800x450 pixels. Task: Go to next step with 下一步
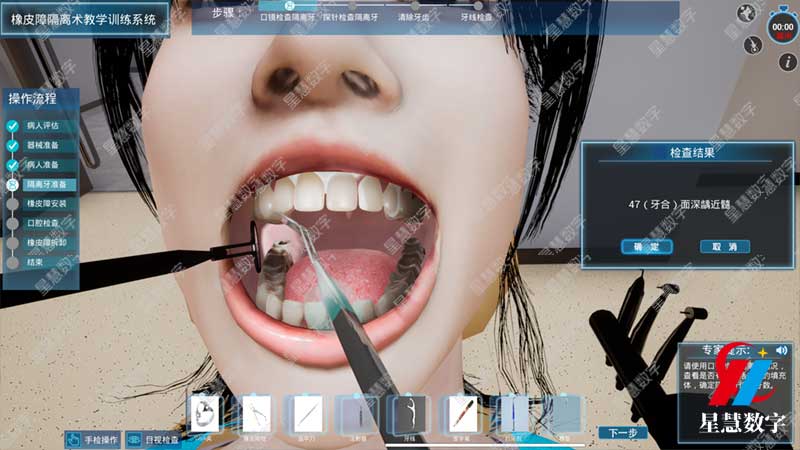[x=623, y=433]
